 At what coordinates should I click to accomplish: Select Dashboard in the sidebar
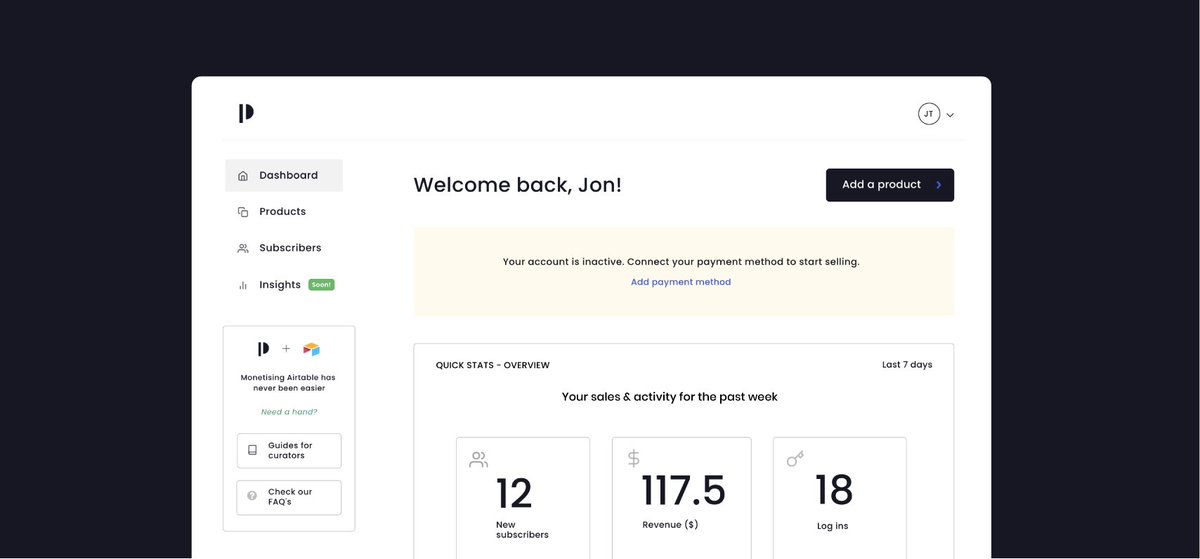284,175
